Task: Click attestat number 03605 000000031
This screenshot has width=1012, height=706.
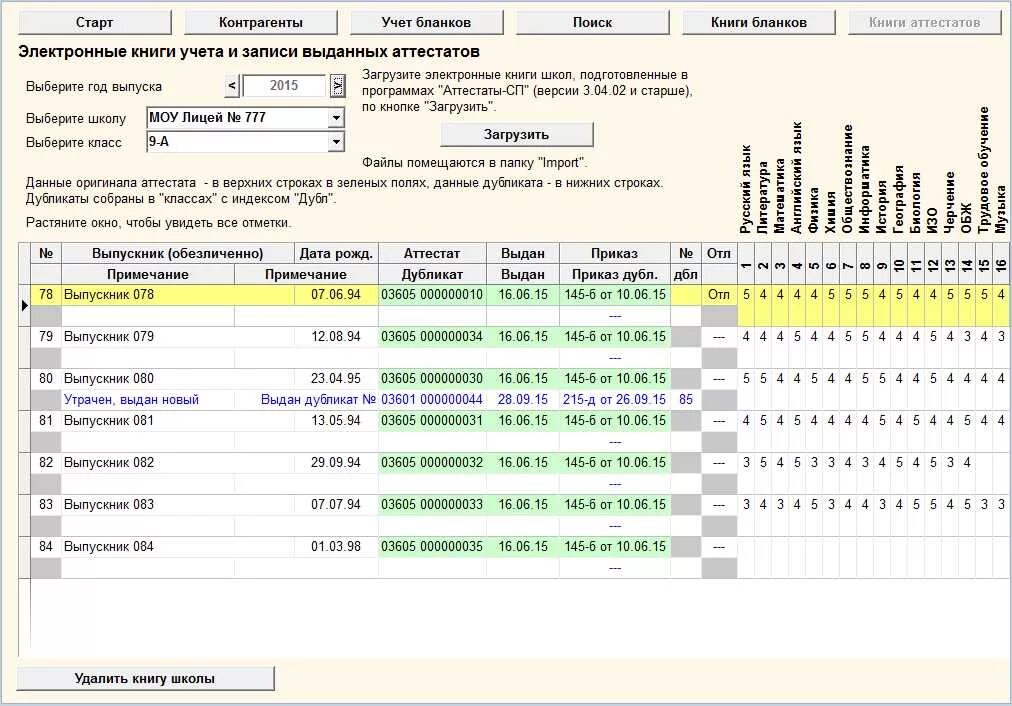Action: pyautogui.click(x=432, y=421)
